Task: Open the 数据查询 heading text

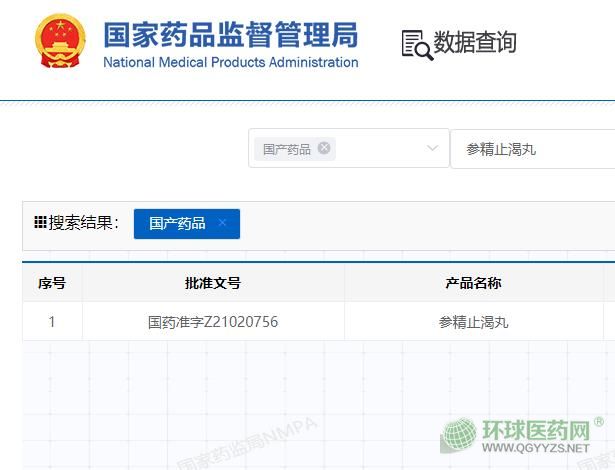Action: pyautogui.click(x=476, y=43)
